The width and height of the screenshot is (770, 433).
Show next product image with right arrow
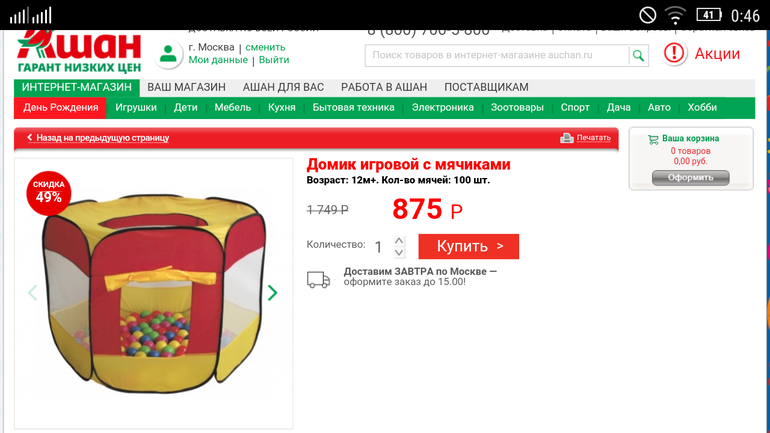pos(273,293)
